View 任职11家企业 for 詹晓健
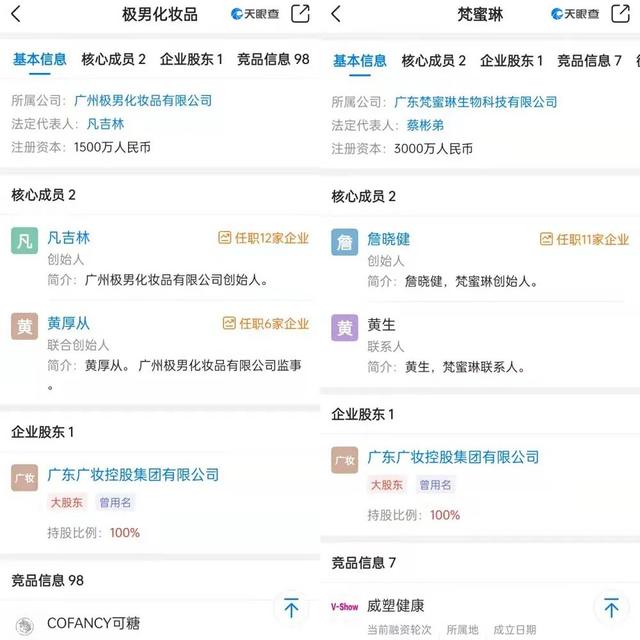Screen dimensions: 640x640 [584, 240]
